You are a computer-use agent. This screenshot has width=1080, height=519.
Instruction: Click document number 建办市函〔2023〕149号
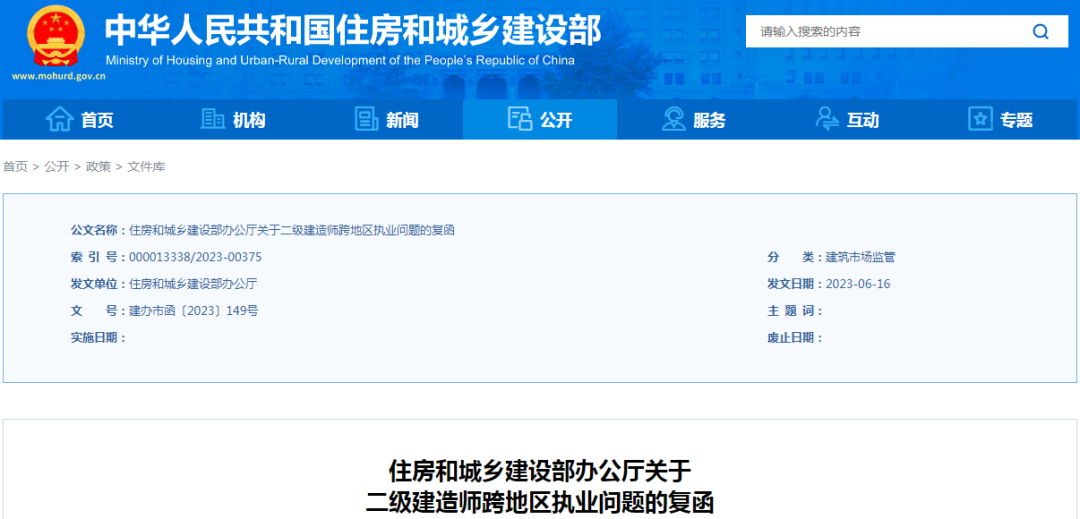point(193,311)
